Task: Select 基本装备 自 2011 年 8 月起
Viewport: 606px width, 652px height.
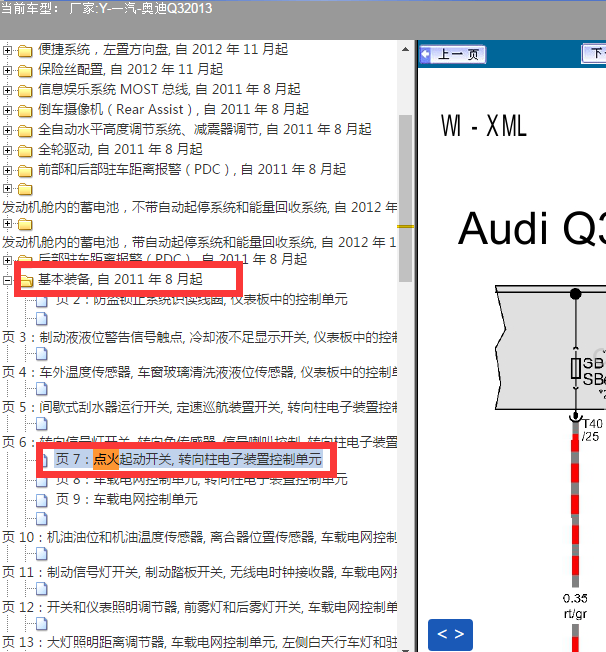Action: (x=120, y=279)
